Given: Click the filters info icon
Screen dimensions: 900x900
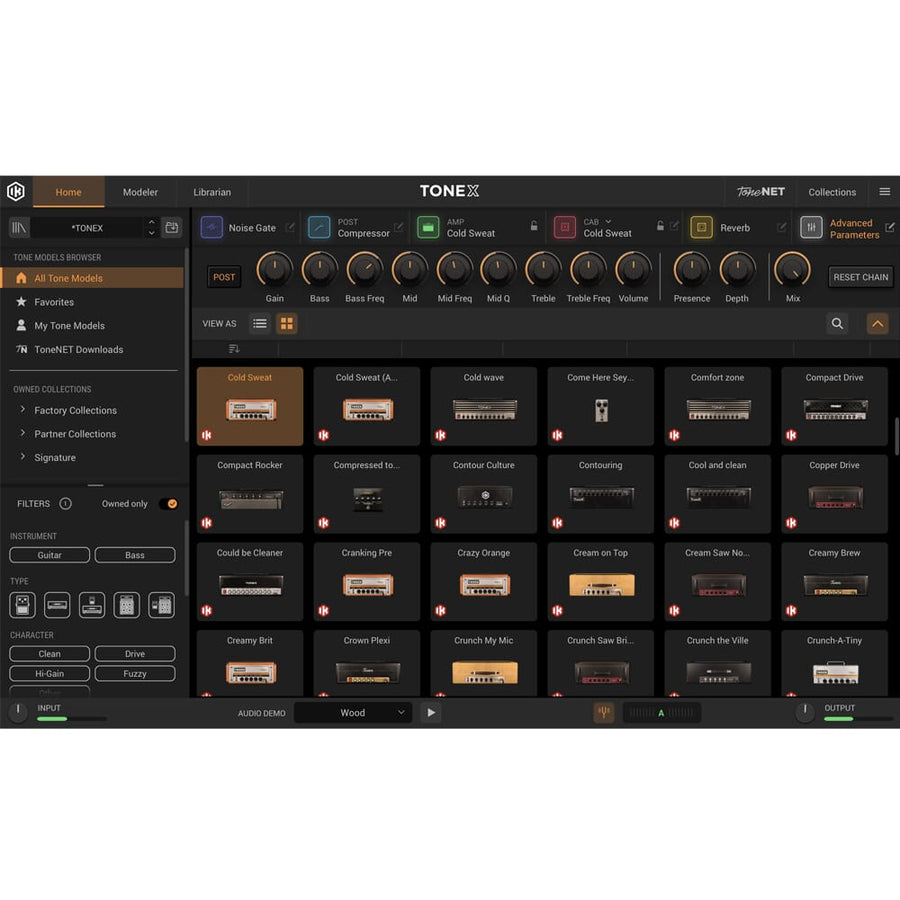Looking at the screenshot, I should click(x=65, y=503).
